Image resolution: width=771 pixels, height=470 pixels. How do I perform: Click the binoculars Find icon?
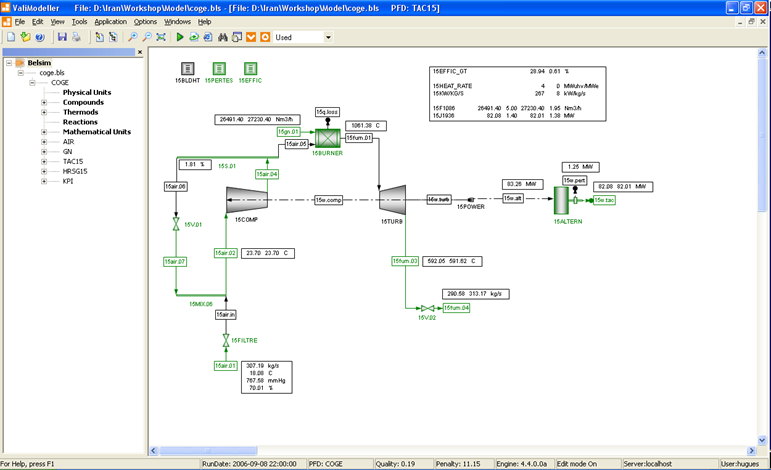click(223, 37)
